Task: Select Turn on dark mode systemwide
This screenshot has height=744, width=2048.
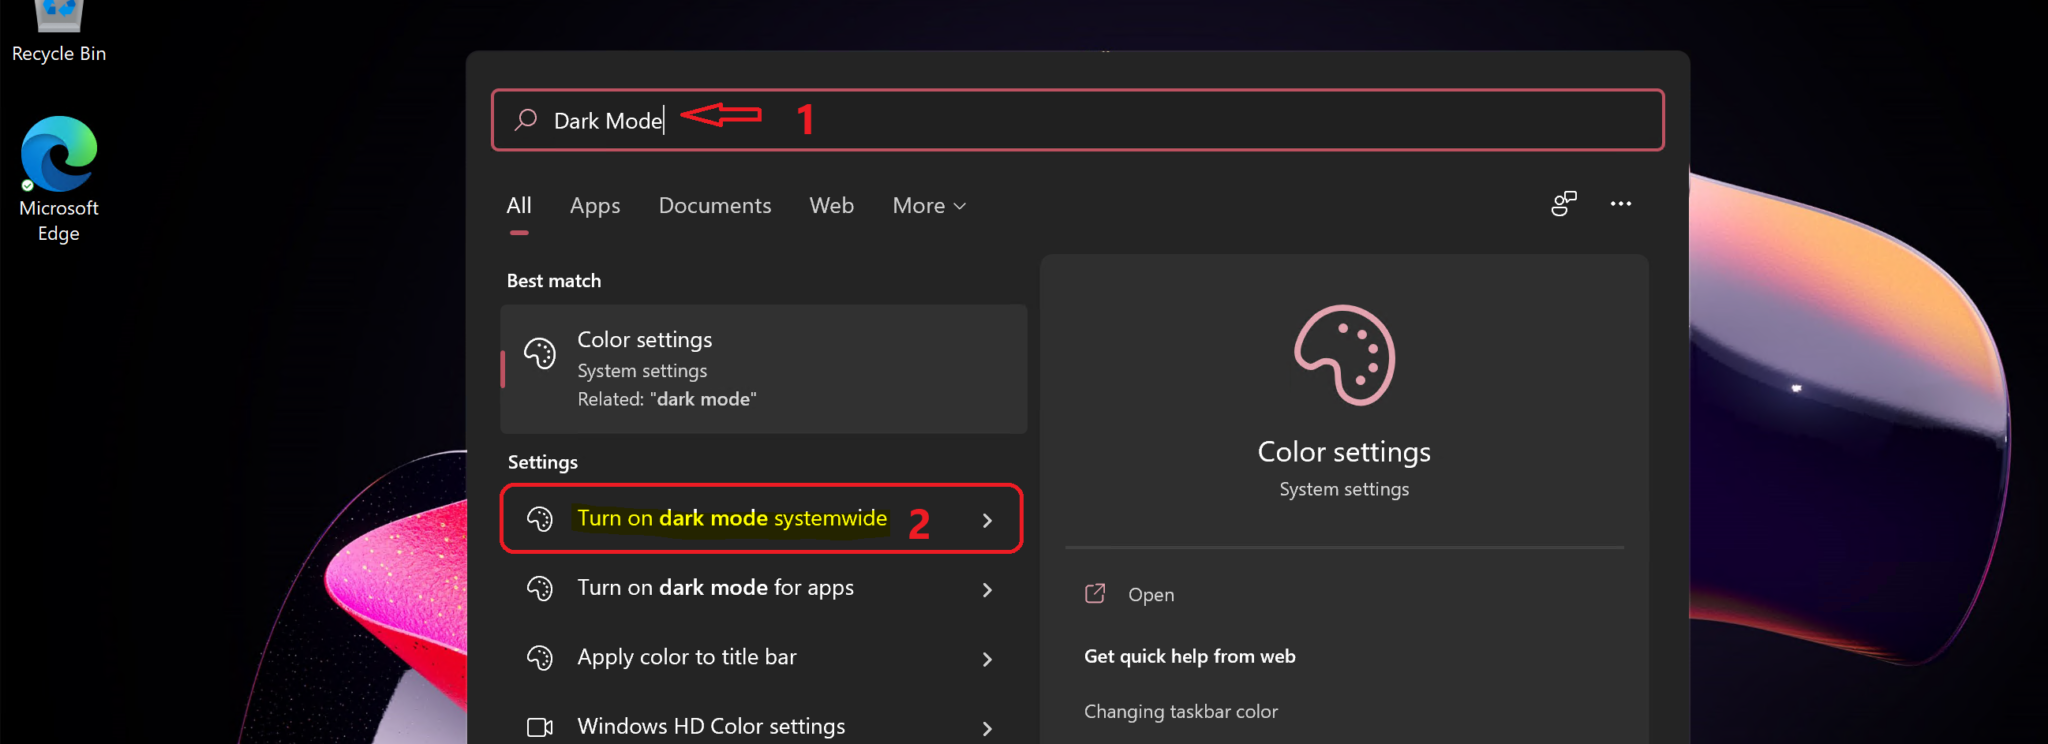Action: pos(762,518)
